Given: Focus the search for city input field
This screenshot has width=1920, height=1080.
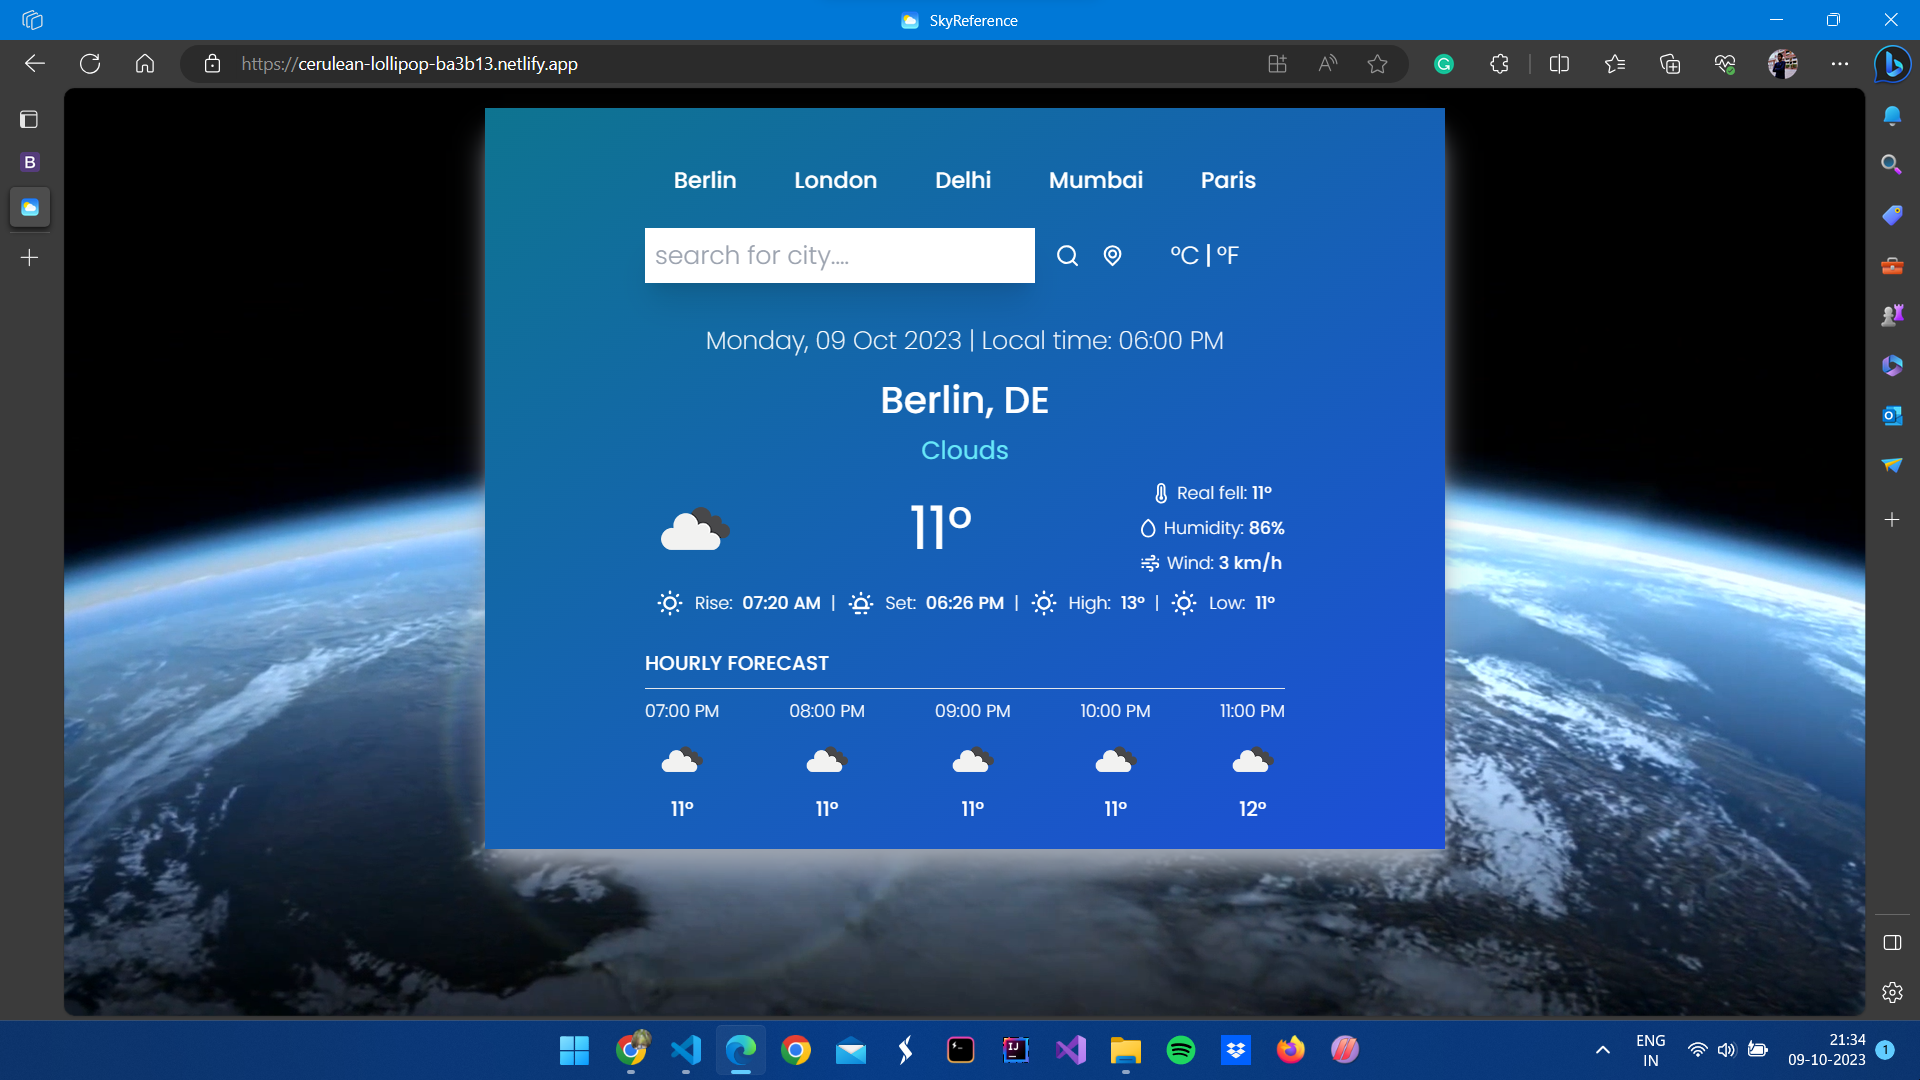Looking at the screenshot, I should [x=839, y=256].
